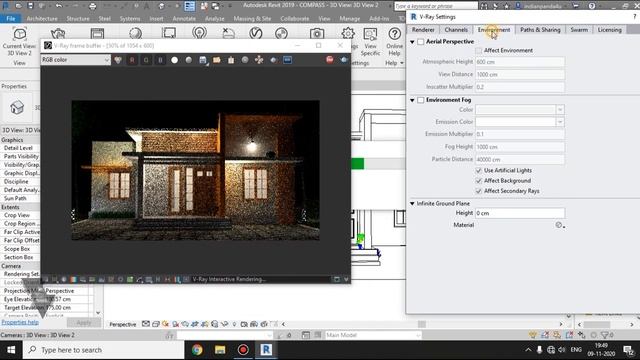
Task: Switch to the Renderer tab
Action: 423,30
